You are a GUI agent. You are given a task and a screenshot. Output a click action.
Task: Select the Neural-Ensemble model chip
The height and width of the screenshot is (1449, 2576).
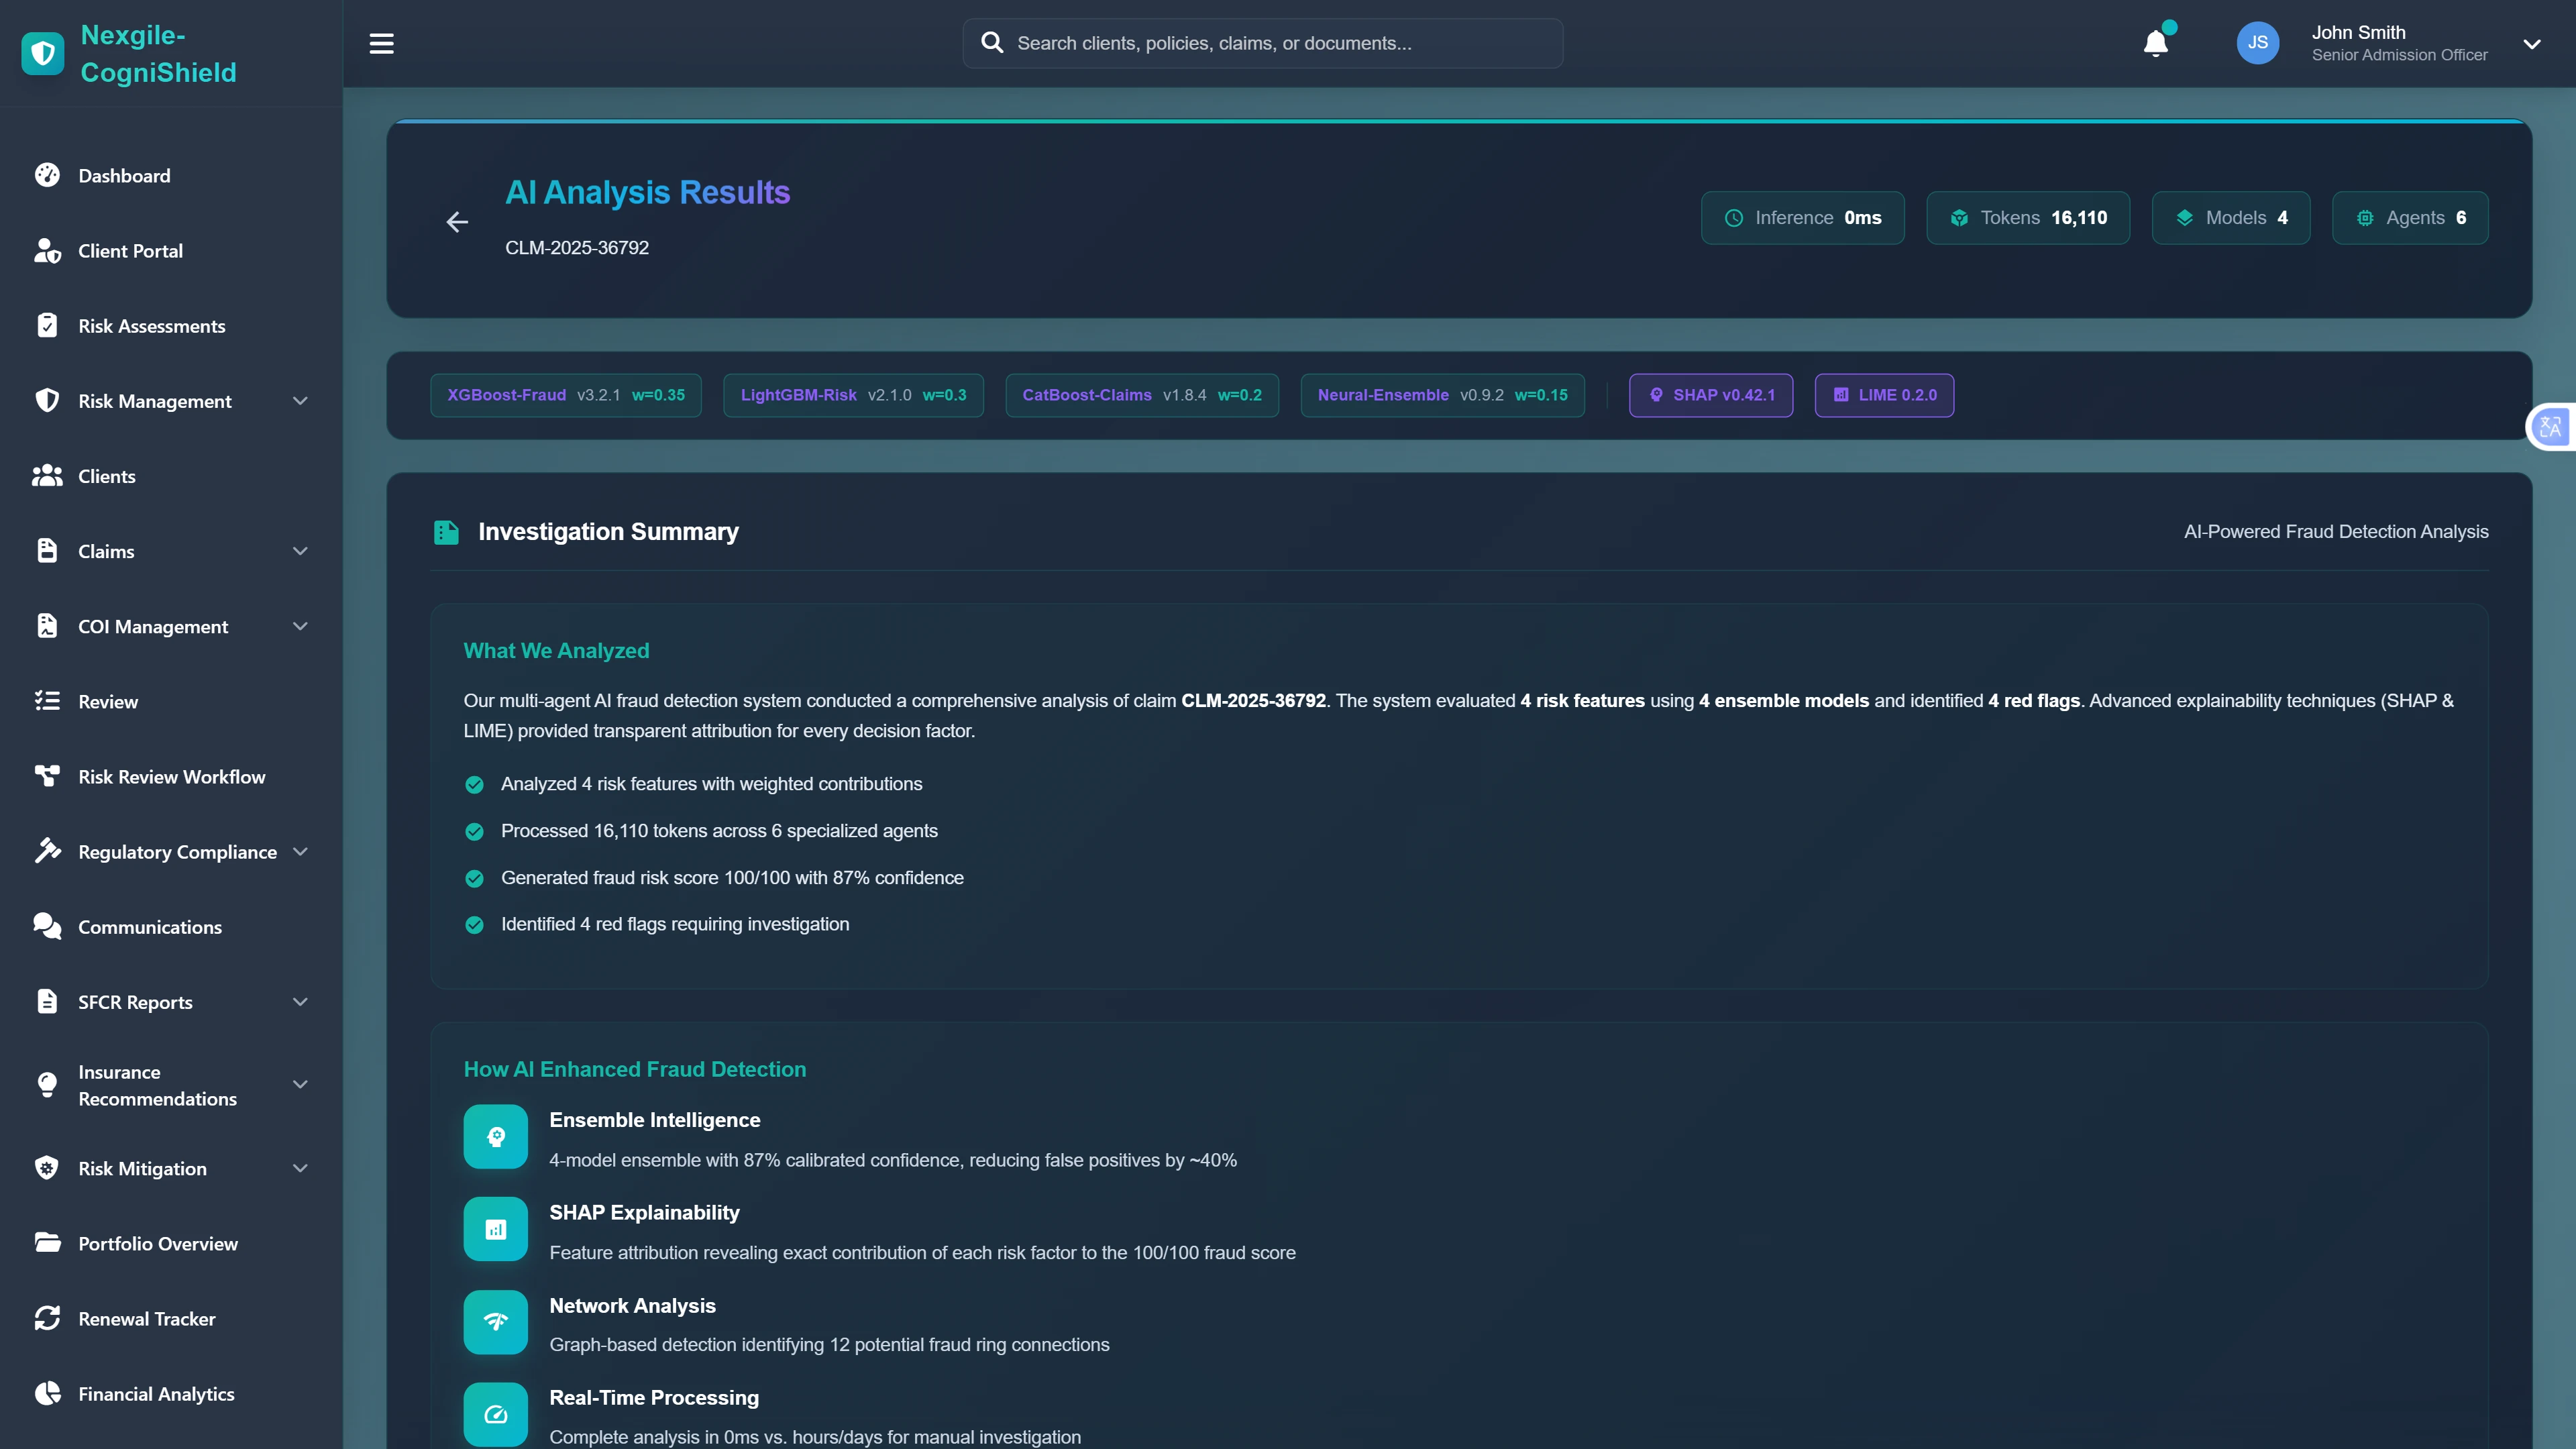tap(1441, 395)
